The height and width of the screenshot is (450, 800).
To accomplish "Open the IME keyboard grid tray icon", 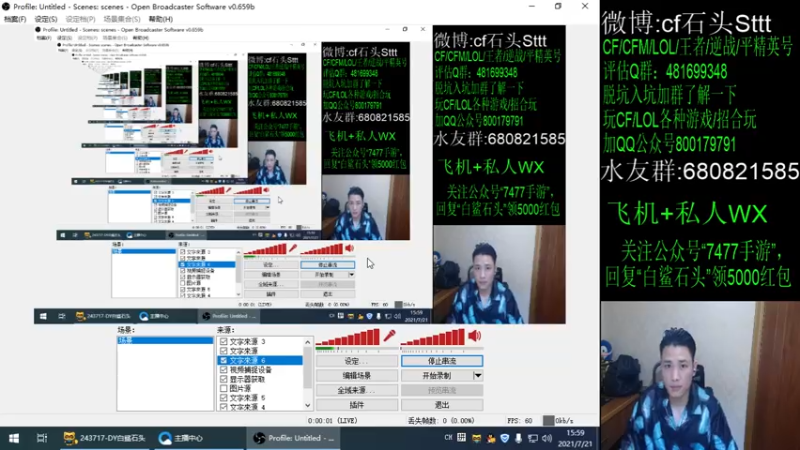I will point(462,438).
